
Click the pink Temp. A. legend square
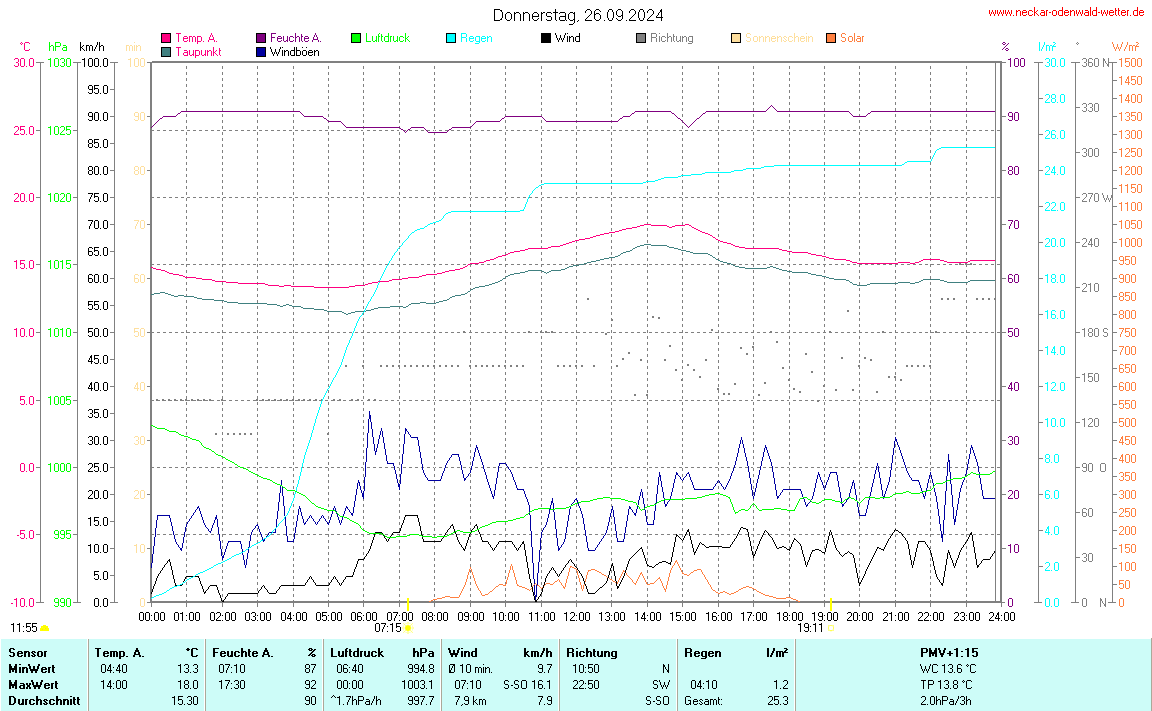[x=166, y=38]
